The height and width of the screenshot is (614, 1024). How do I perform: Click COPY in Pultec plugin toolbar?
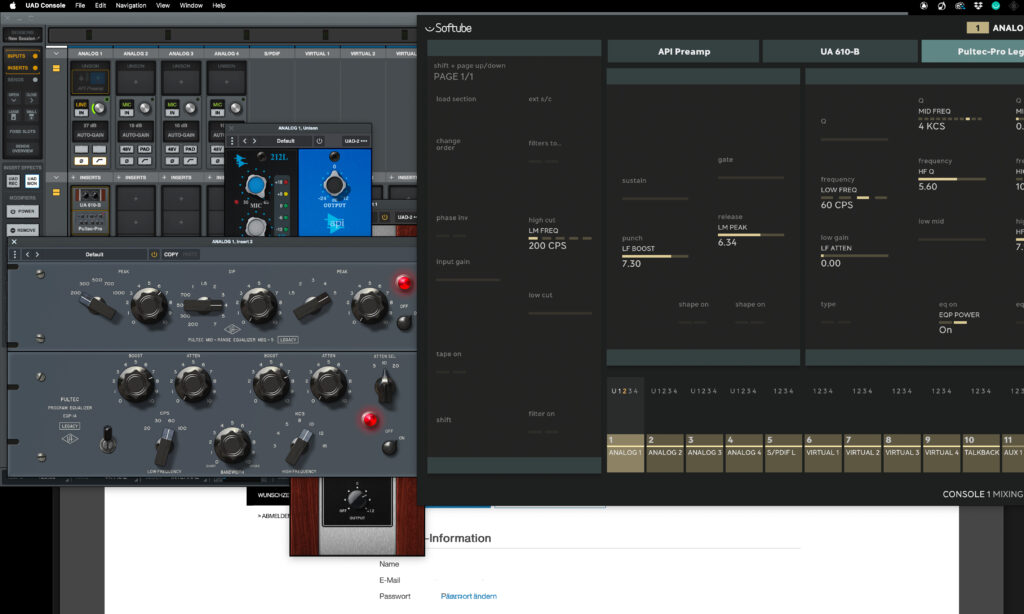[x=171, y=254]
